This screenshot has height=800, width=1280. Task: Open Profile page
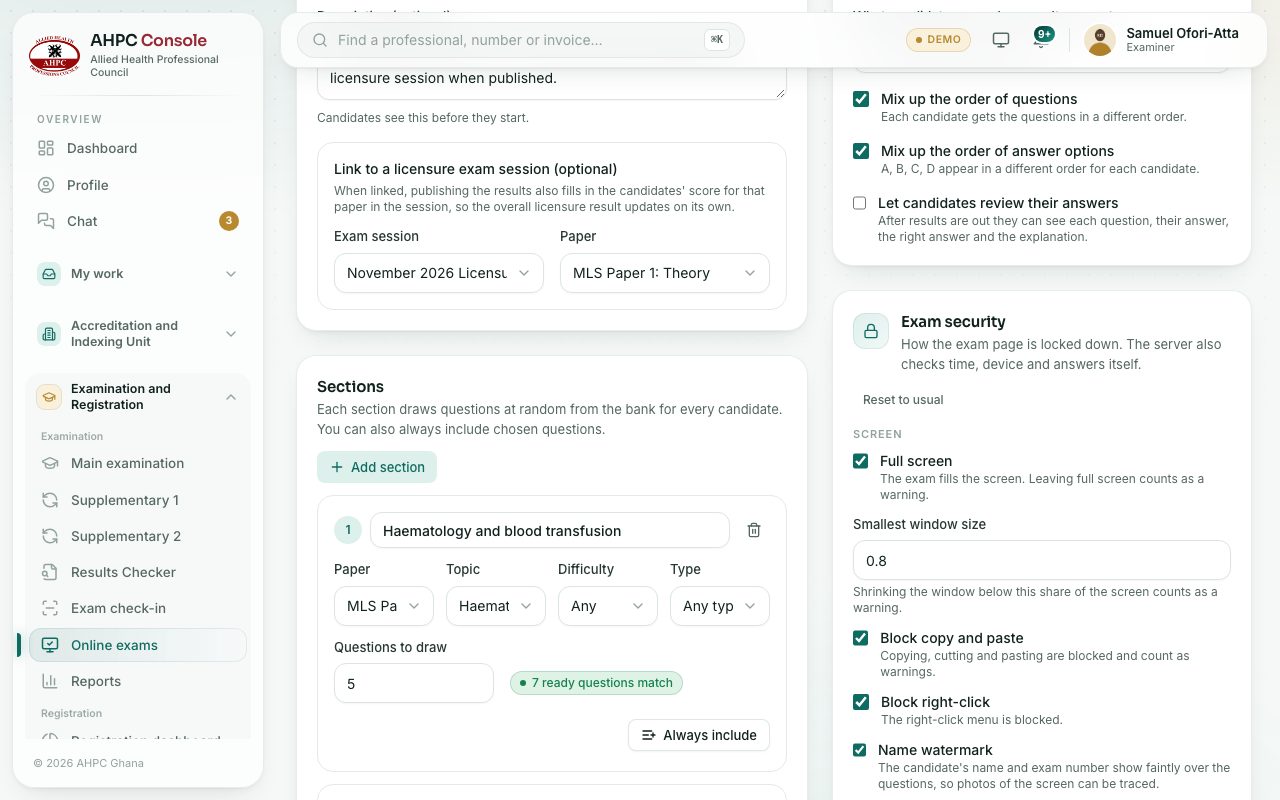[138, 185]
